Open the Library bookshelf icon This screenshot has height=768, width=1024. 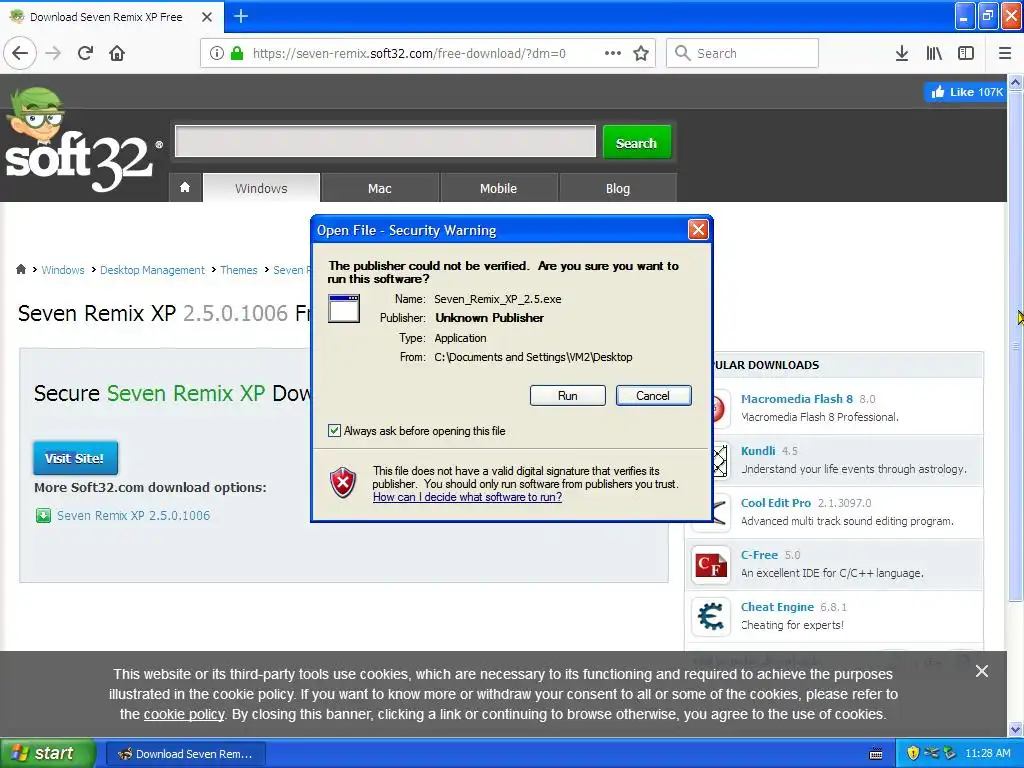pos(934,53)
